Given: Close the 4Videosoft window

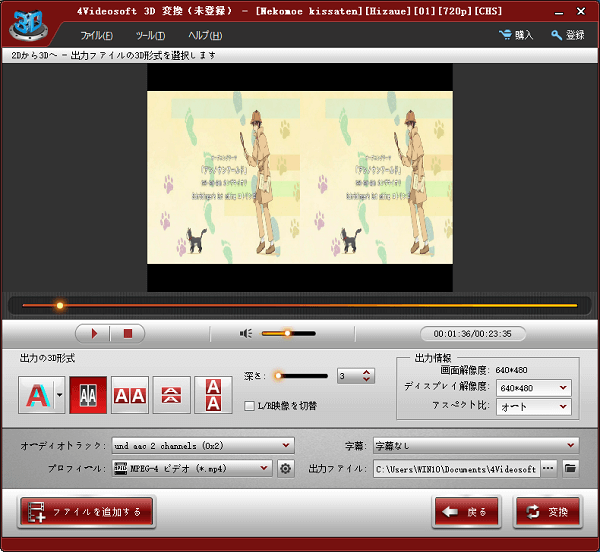Looking at the screenshot, I should point(581,11).
